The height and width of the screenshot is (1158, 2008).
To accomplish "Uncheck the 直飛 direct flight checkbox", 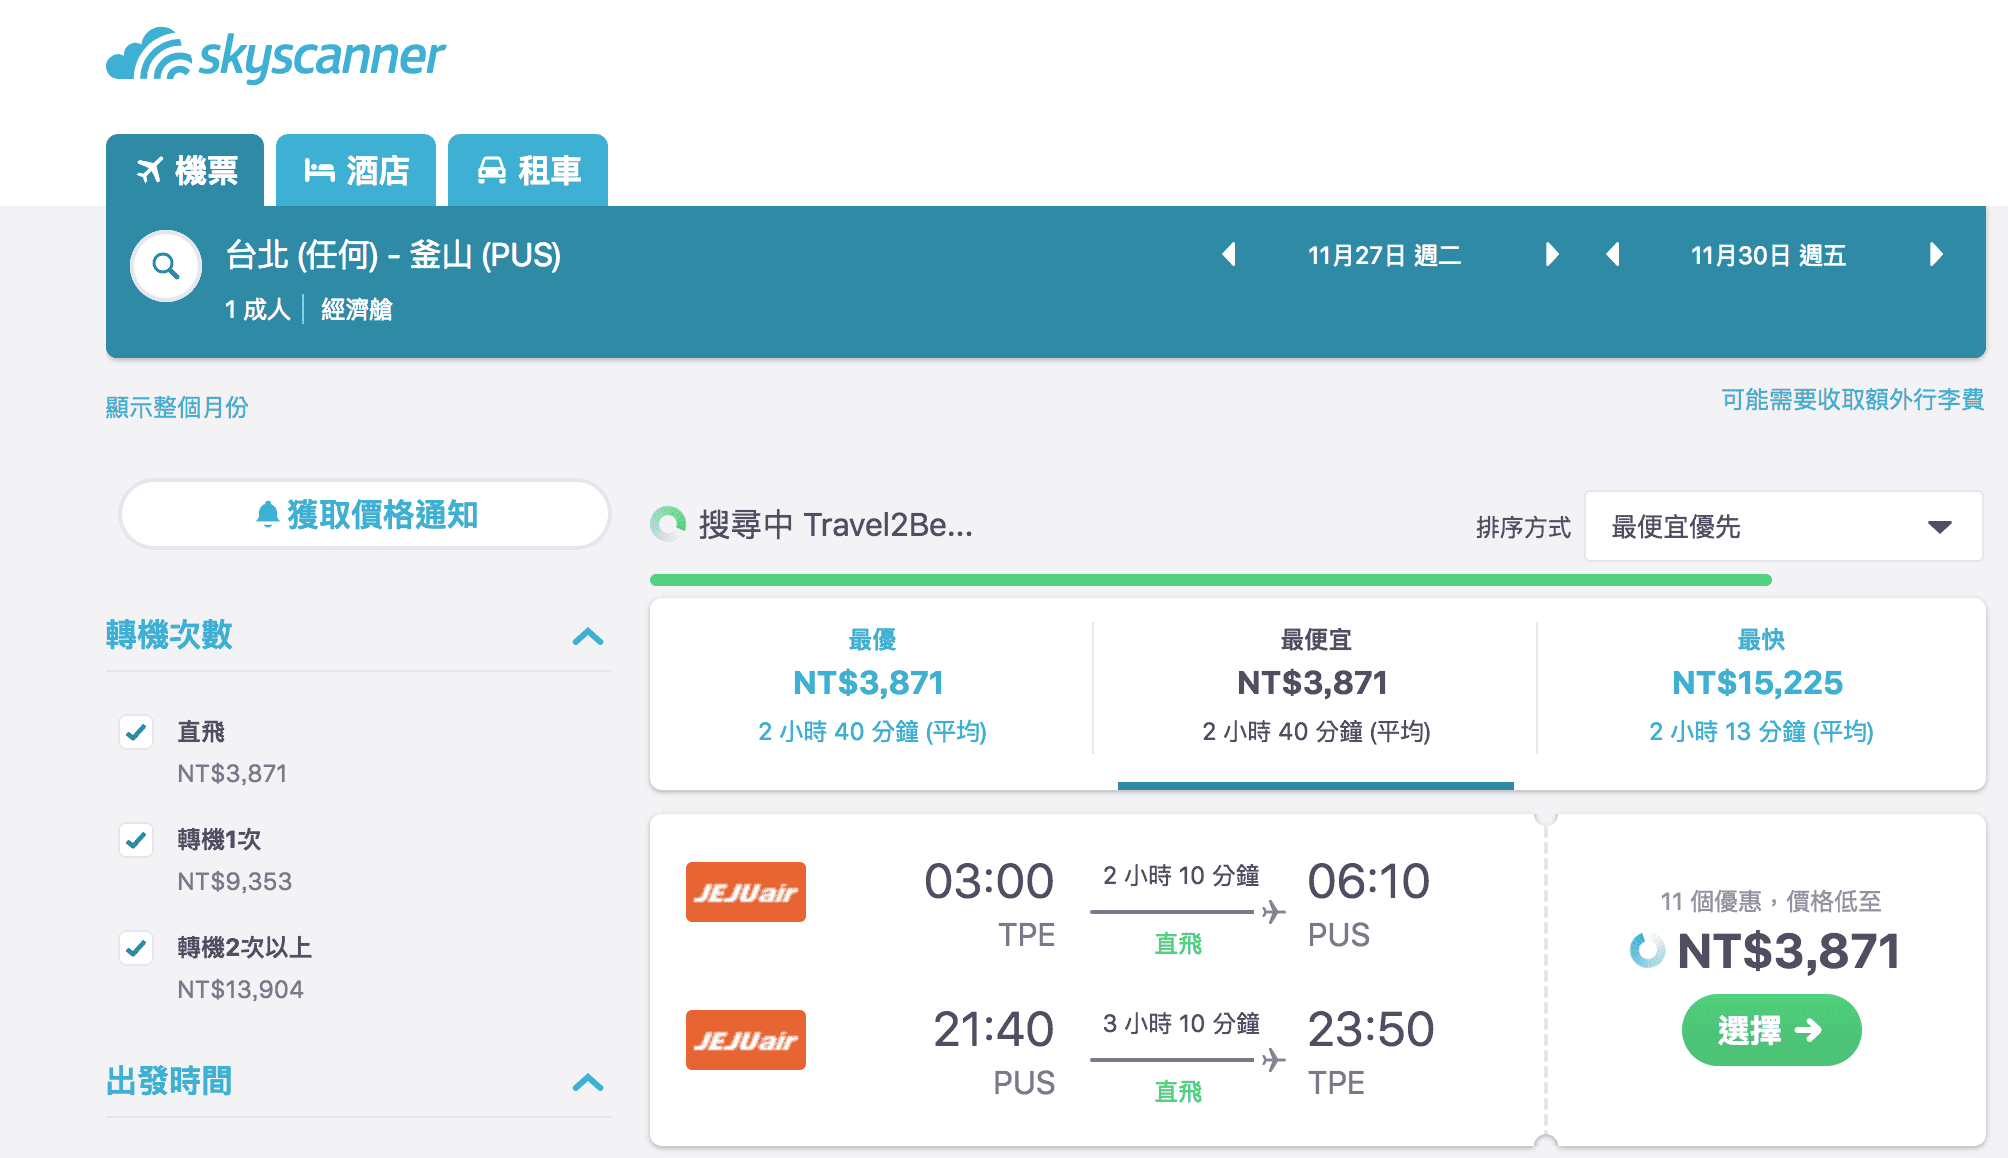I will coord(136,732).
